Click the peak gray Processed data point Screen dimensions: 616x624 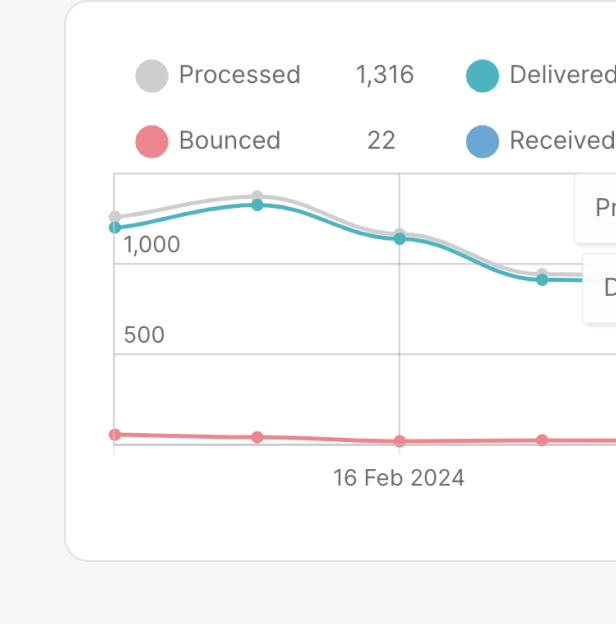257,196
